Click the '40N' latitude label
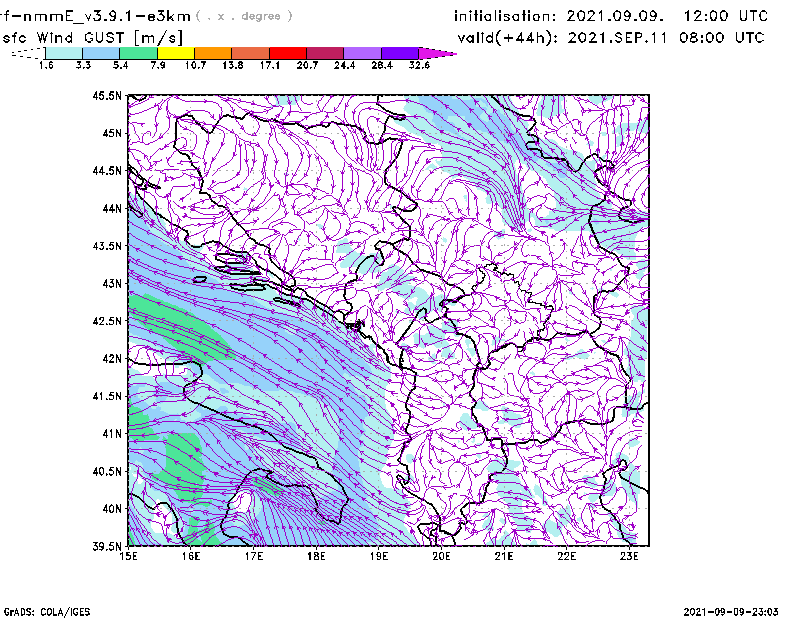 click(x=112, y=509)
